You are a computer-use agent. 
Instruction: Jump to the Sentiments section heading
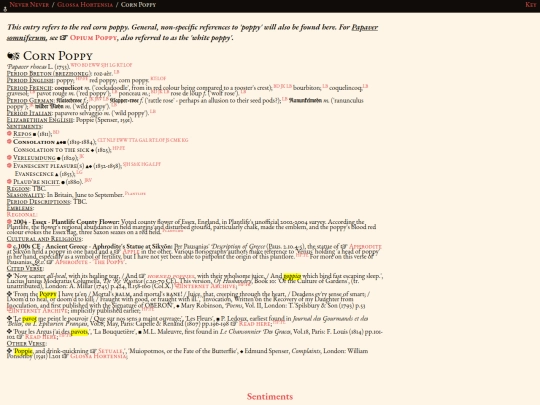(x=270, y=397)
